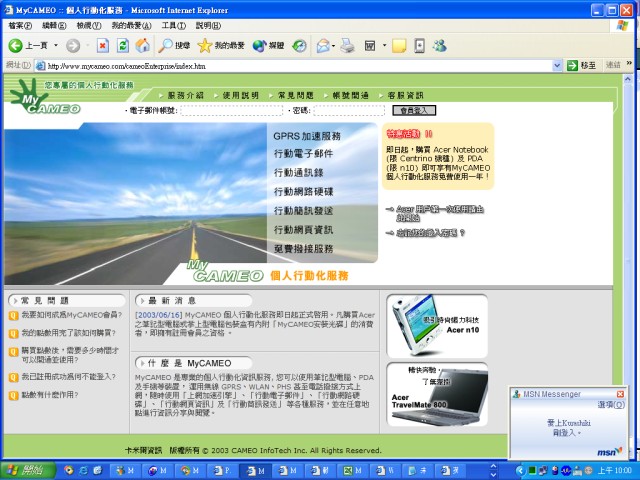The height and width of the screenshot is (480, 640).
Task: Click the Internet Explorer quick launch icon
Action: point(83,470)
